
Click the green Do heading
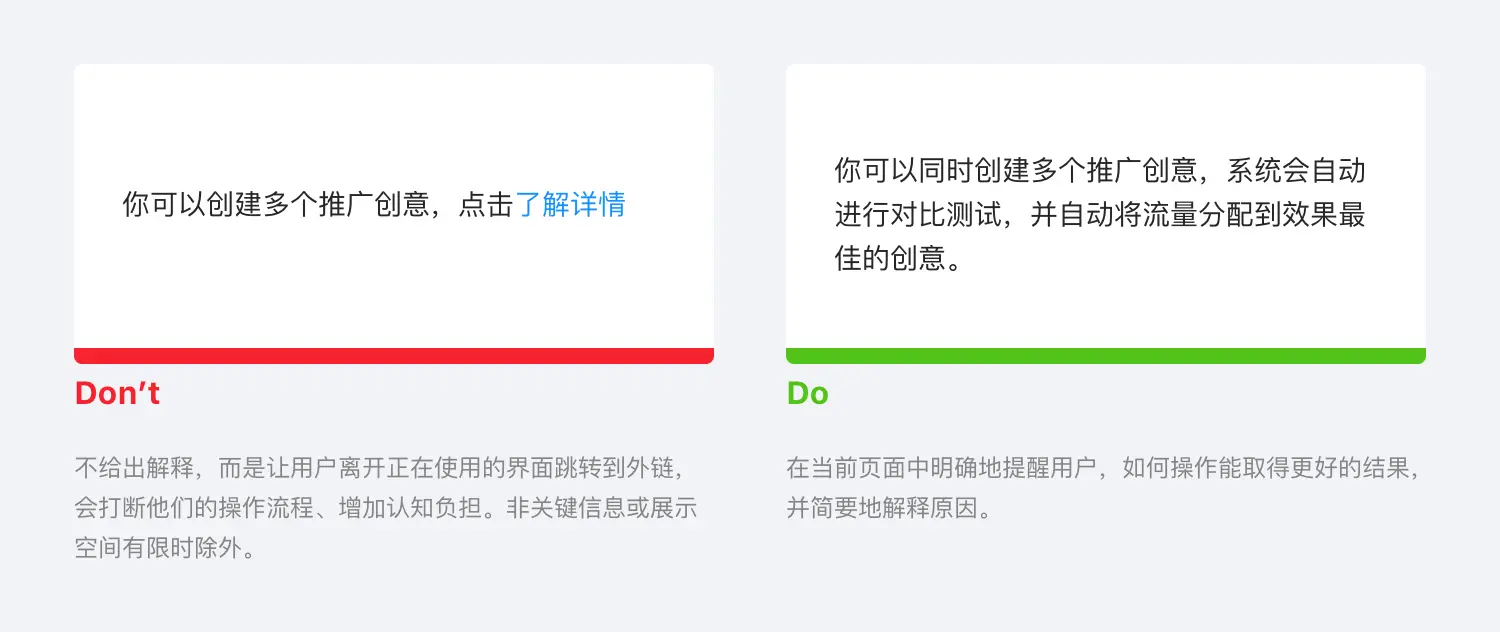click(x=807, y=394)
